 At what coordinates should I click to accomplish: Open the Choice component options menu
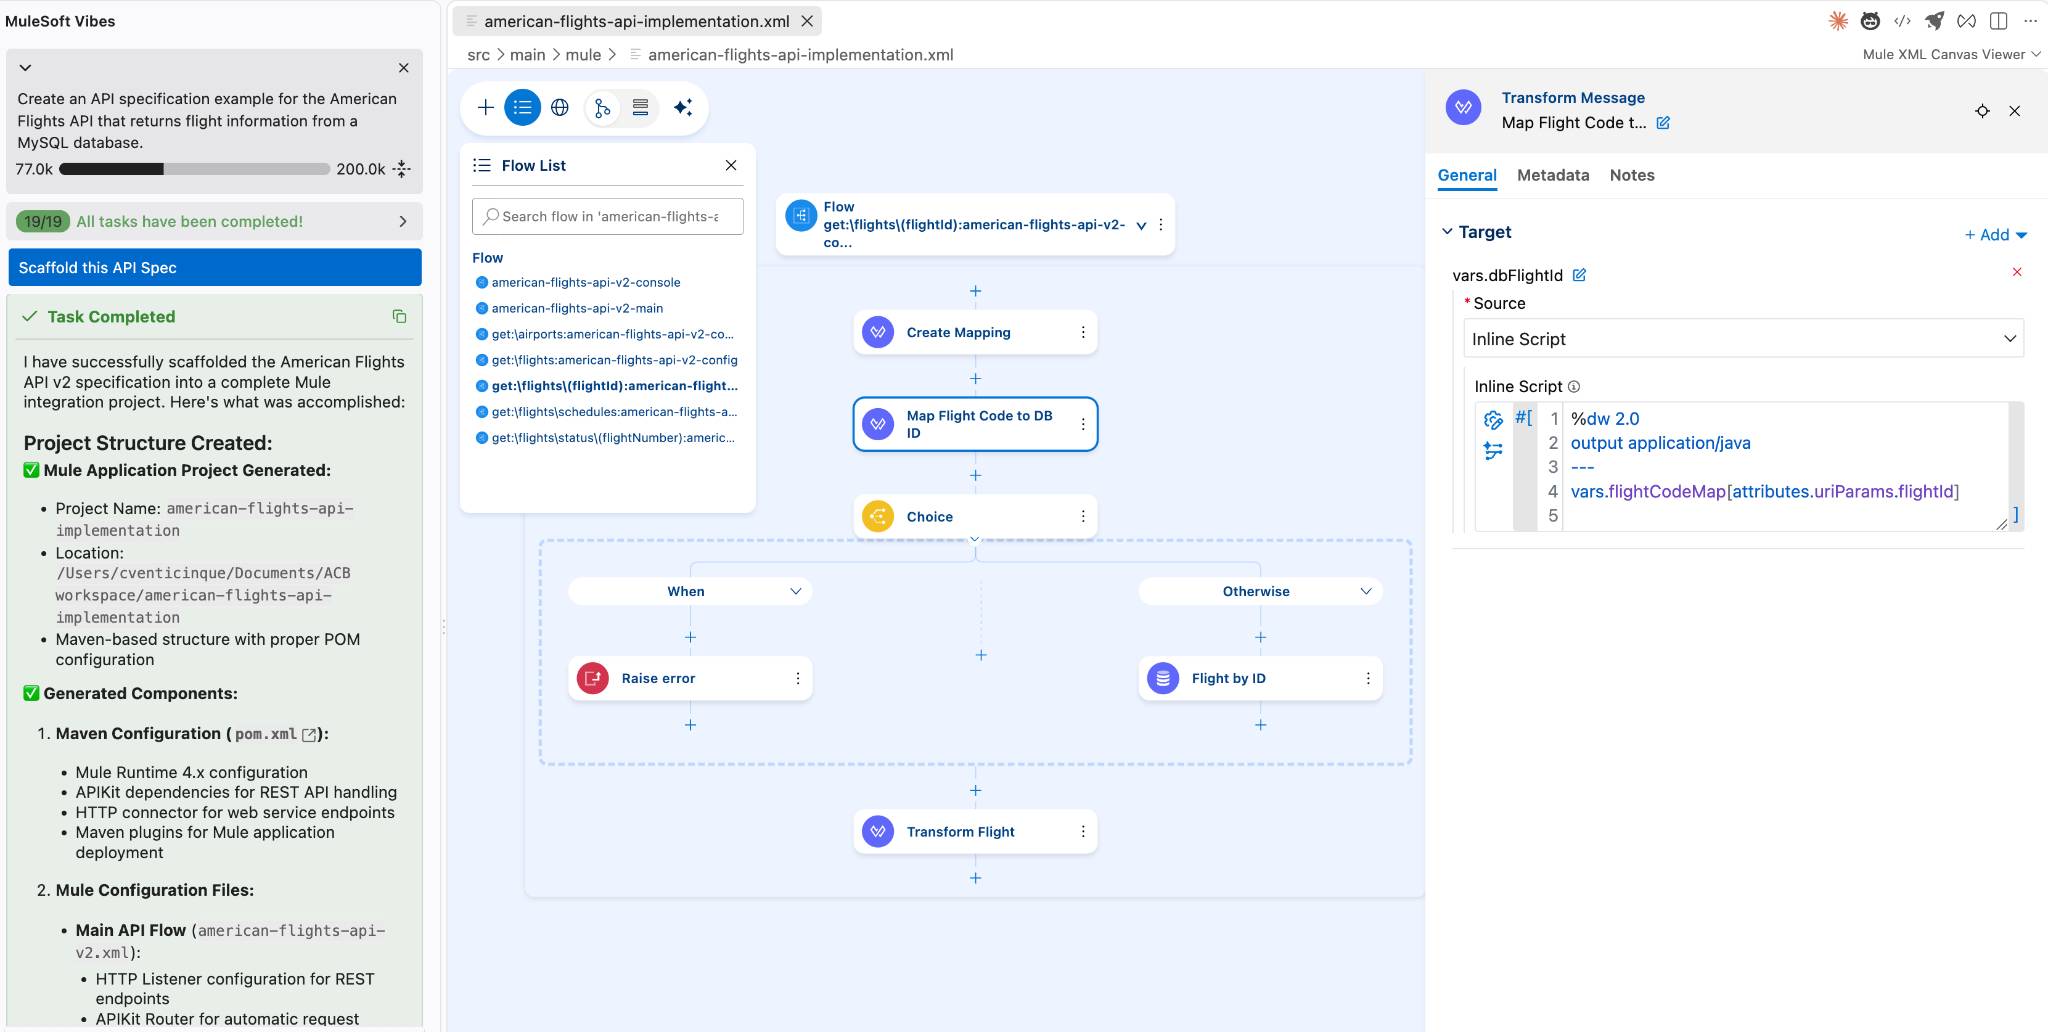click(1083, 517)
